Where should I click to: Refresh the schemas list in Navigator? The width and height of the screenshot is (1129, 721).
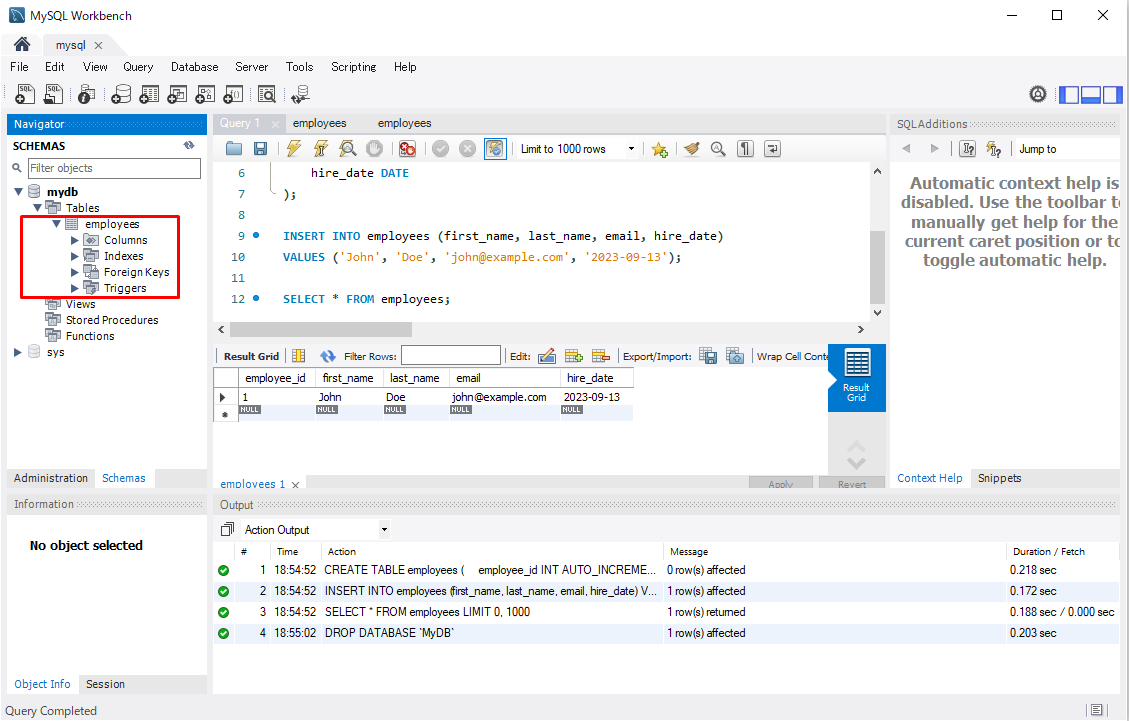click(x=189, y=146)
